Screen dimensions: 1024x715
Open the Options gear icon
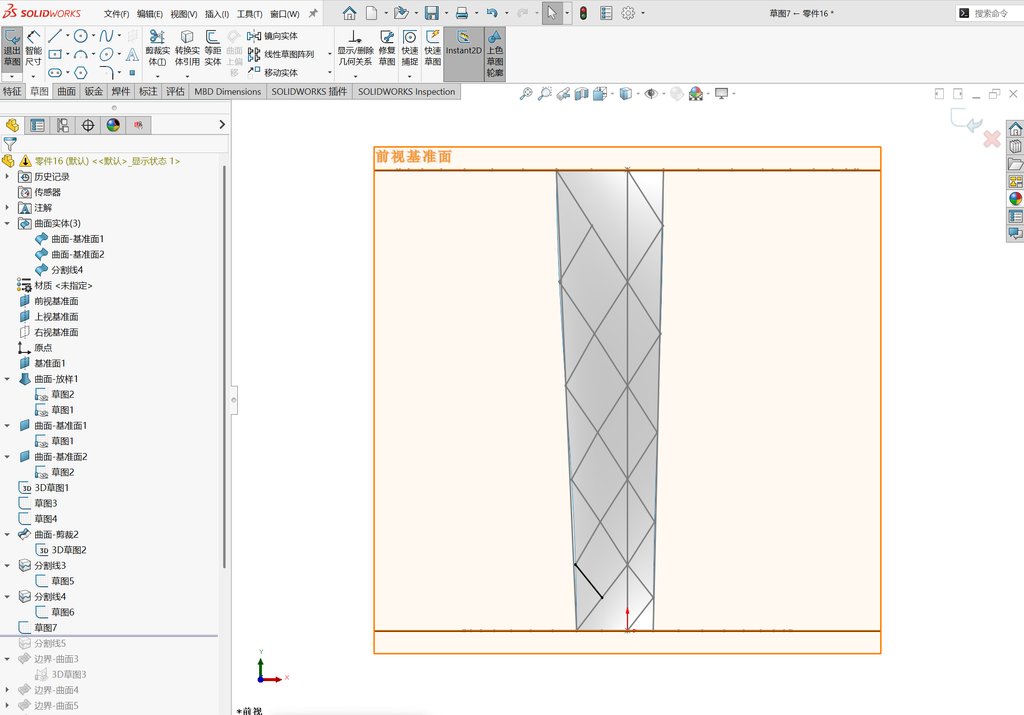click(628, 13)
